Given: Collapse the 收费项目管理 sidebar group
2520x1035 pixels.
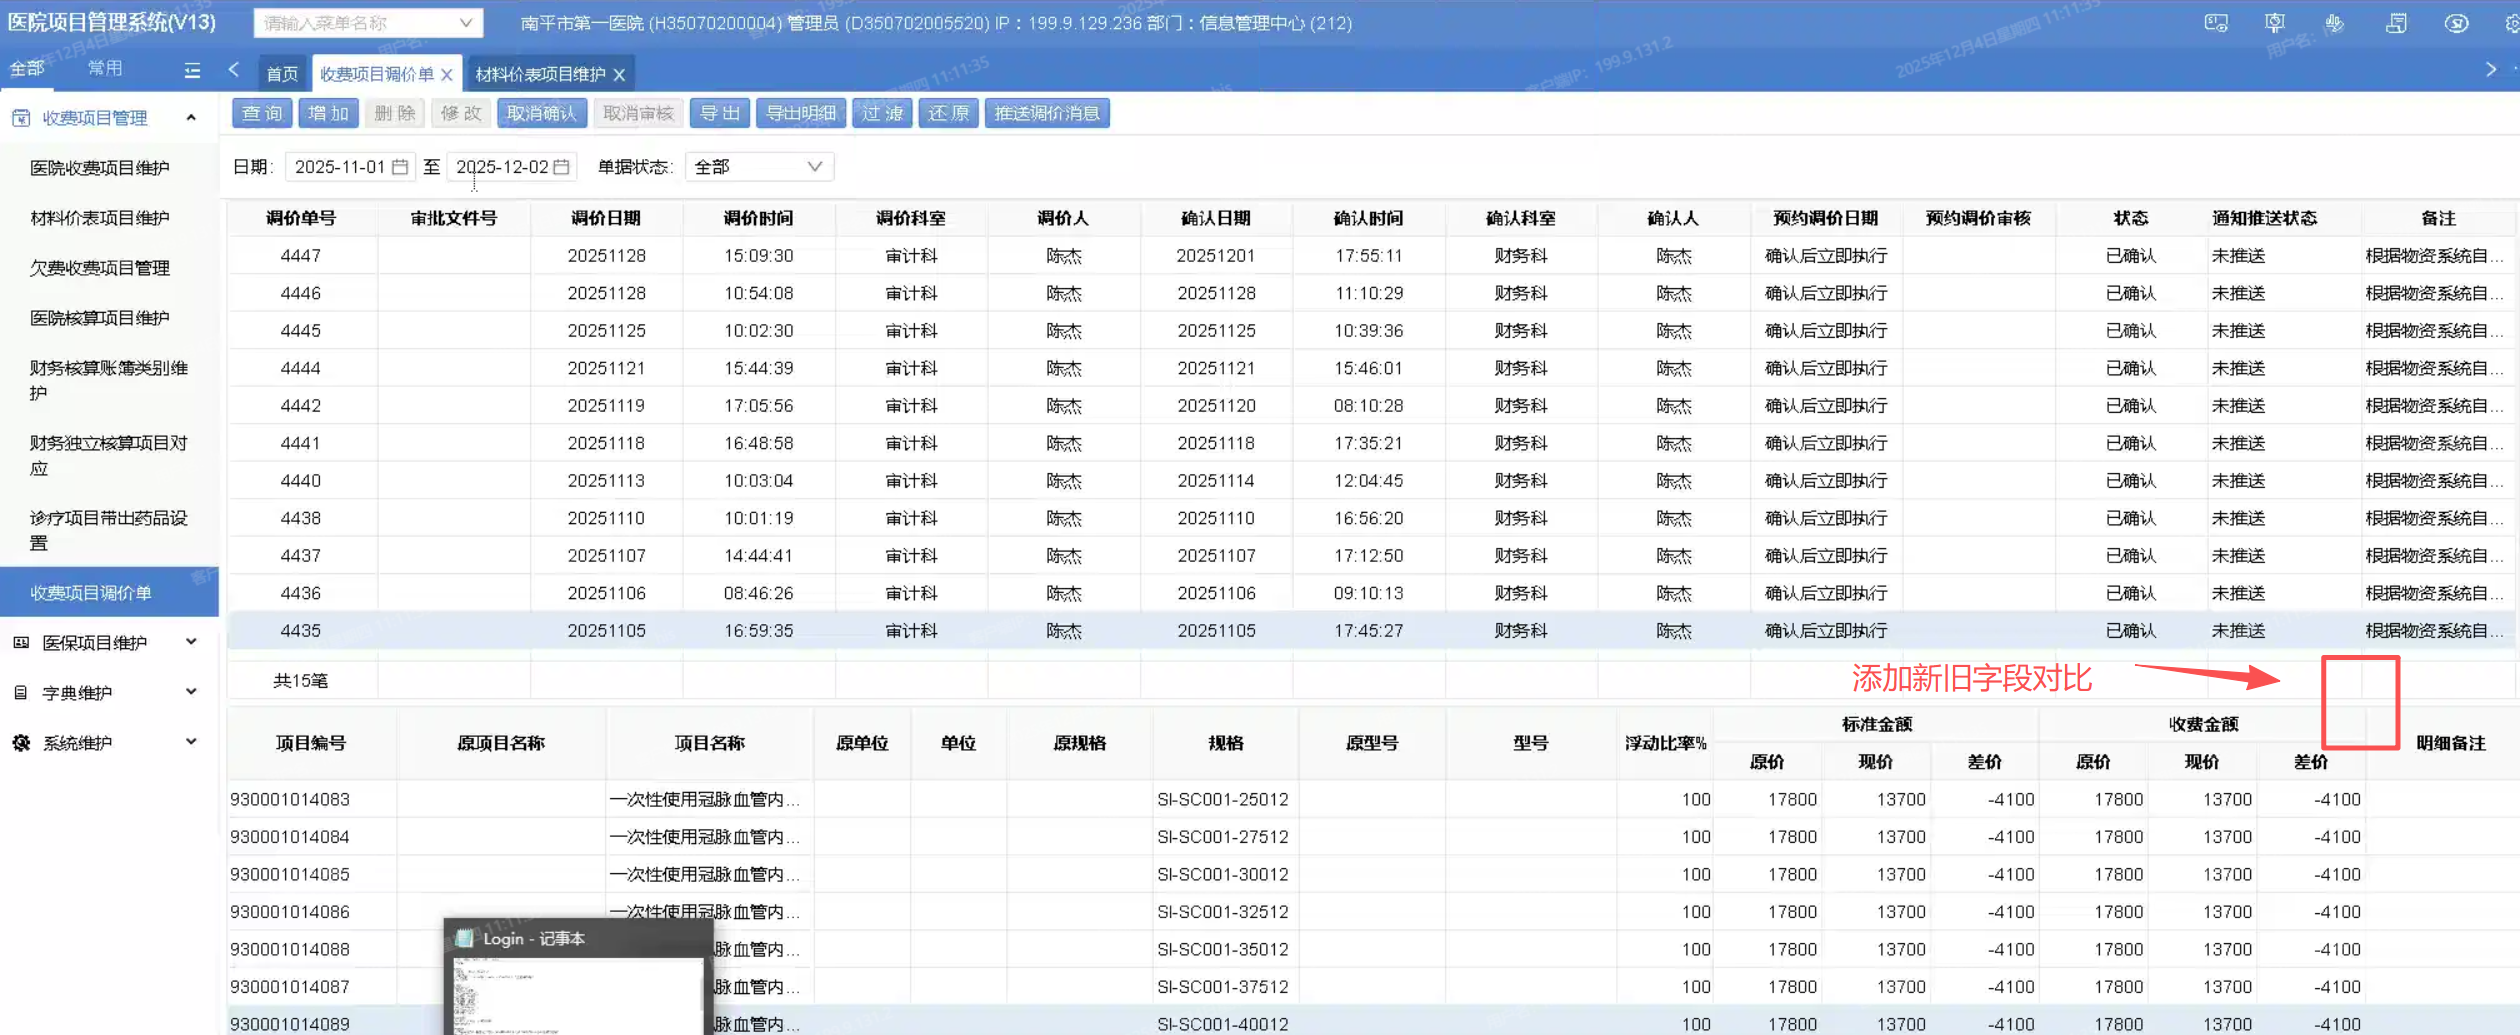Looking at the screenshot, I should (x=109, y=118).
